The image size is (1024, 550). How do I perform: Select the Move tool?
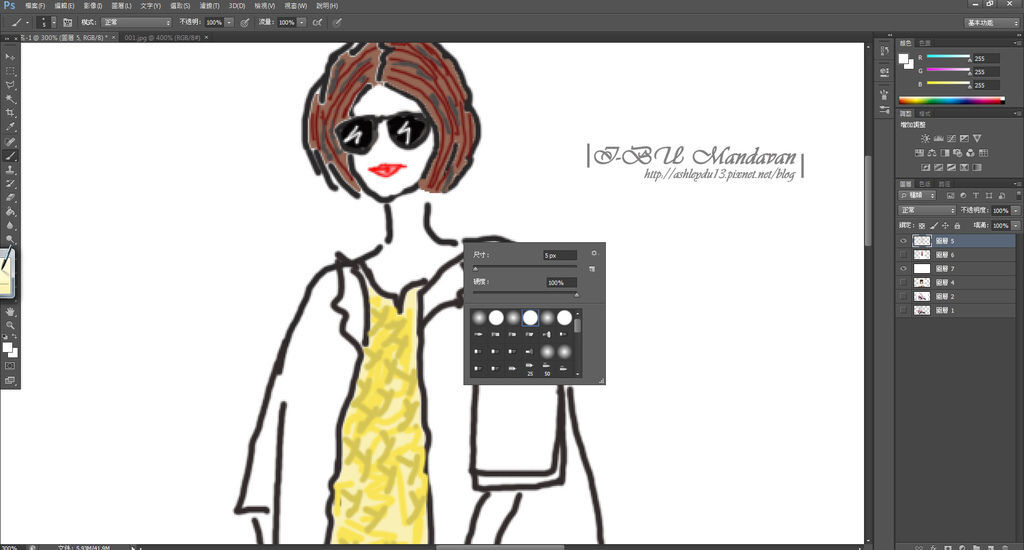click(10, 57)
